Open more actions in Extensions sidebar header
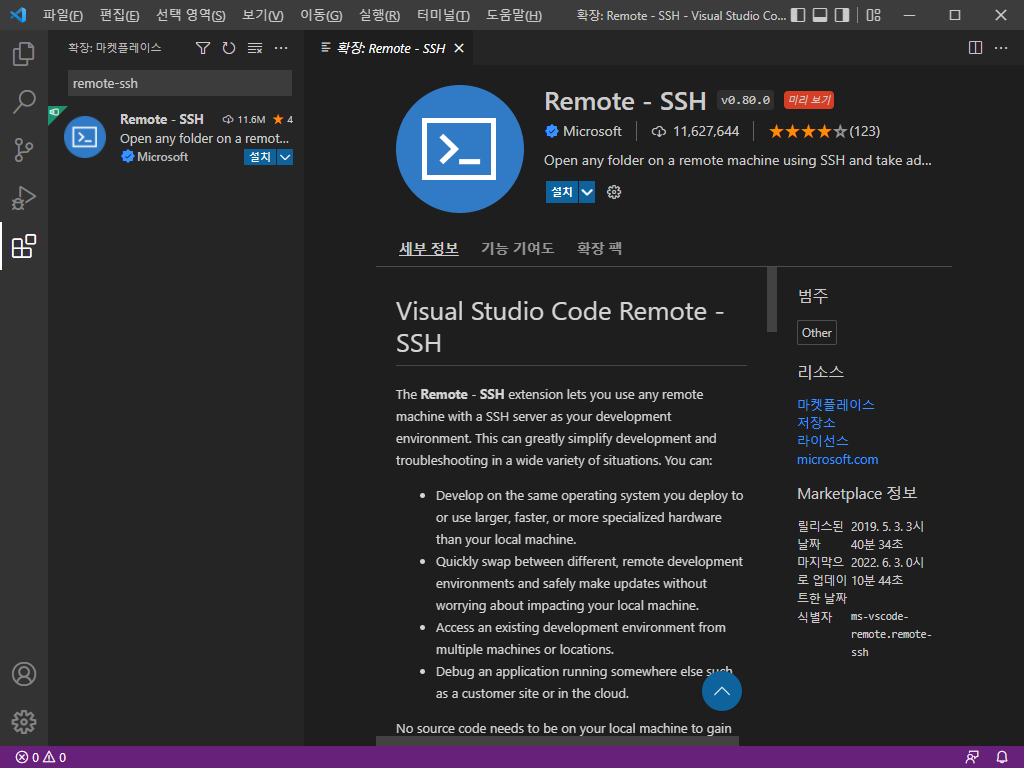The width and height of the screenshot is (1024, 768). pos(281,48)
